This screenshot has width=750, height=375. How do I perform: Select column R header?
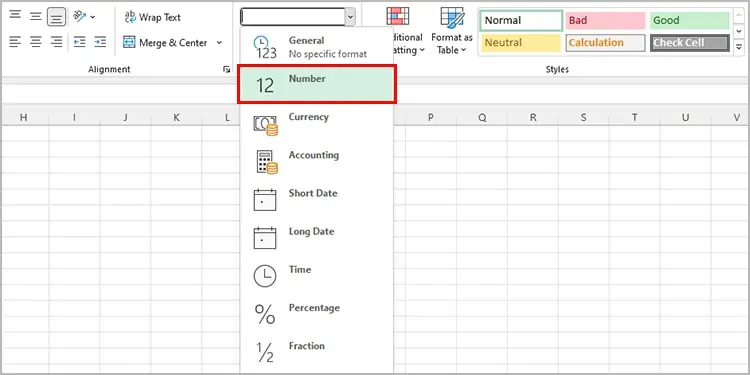coord(533,117)
